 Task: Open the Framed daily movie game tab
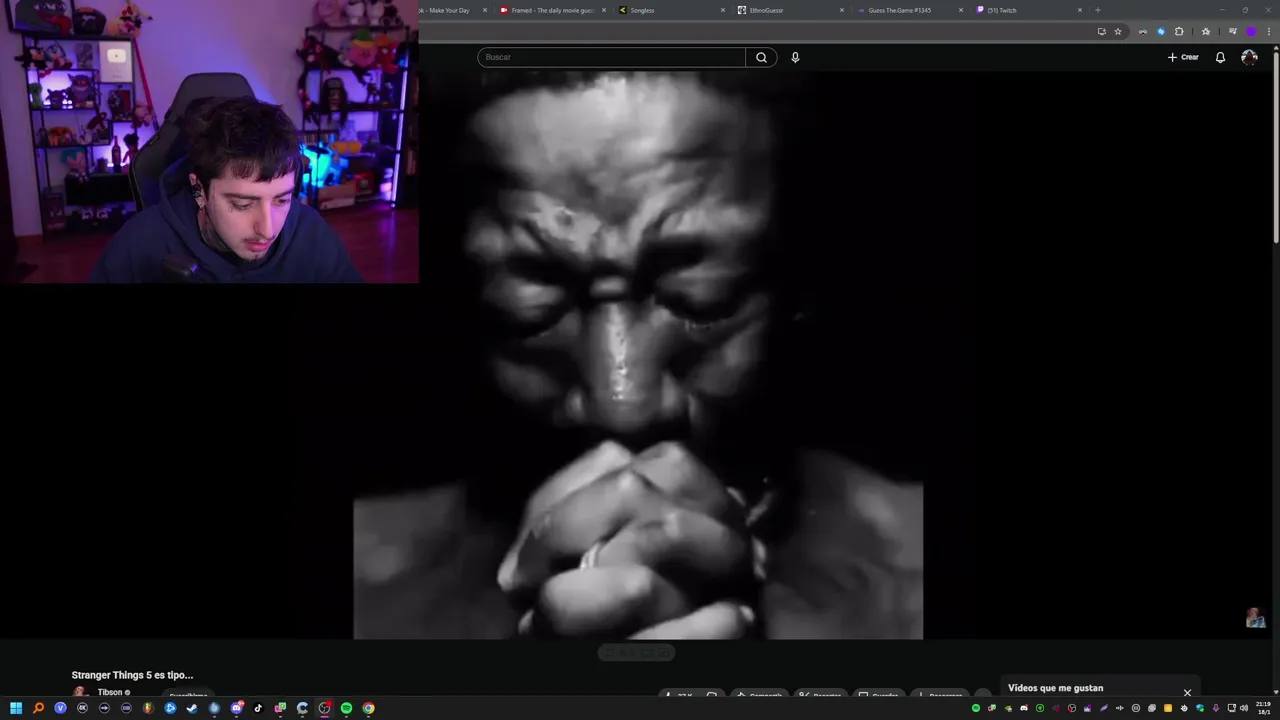tap(552, 10)
